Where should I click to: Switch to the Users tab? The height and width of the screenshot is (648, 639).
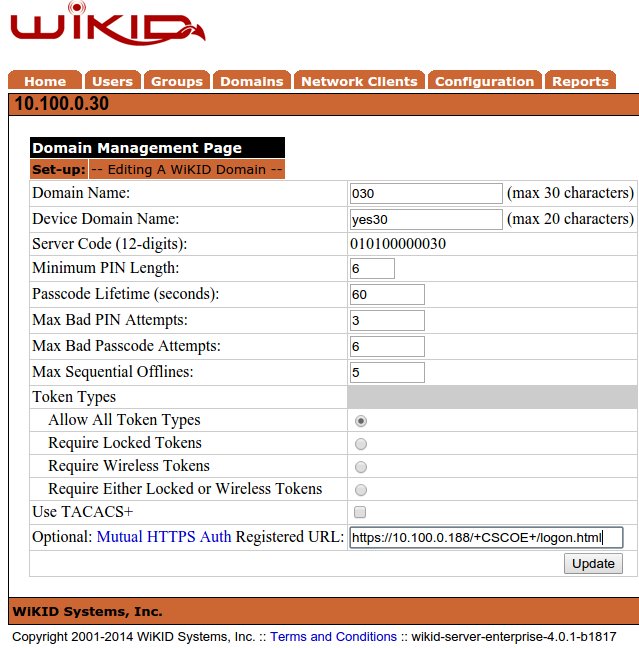pos(112,82)
